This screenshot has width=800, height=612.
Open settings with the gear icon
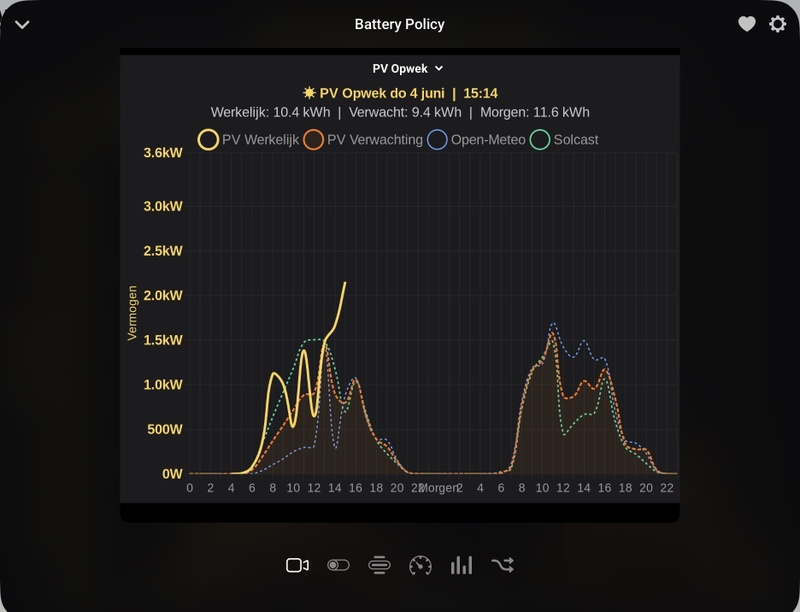pyautogui.click(x=778, y=24)
